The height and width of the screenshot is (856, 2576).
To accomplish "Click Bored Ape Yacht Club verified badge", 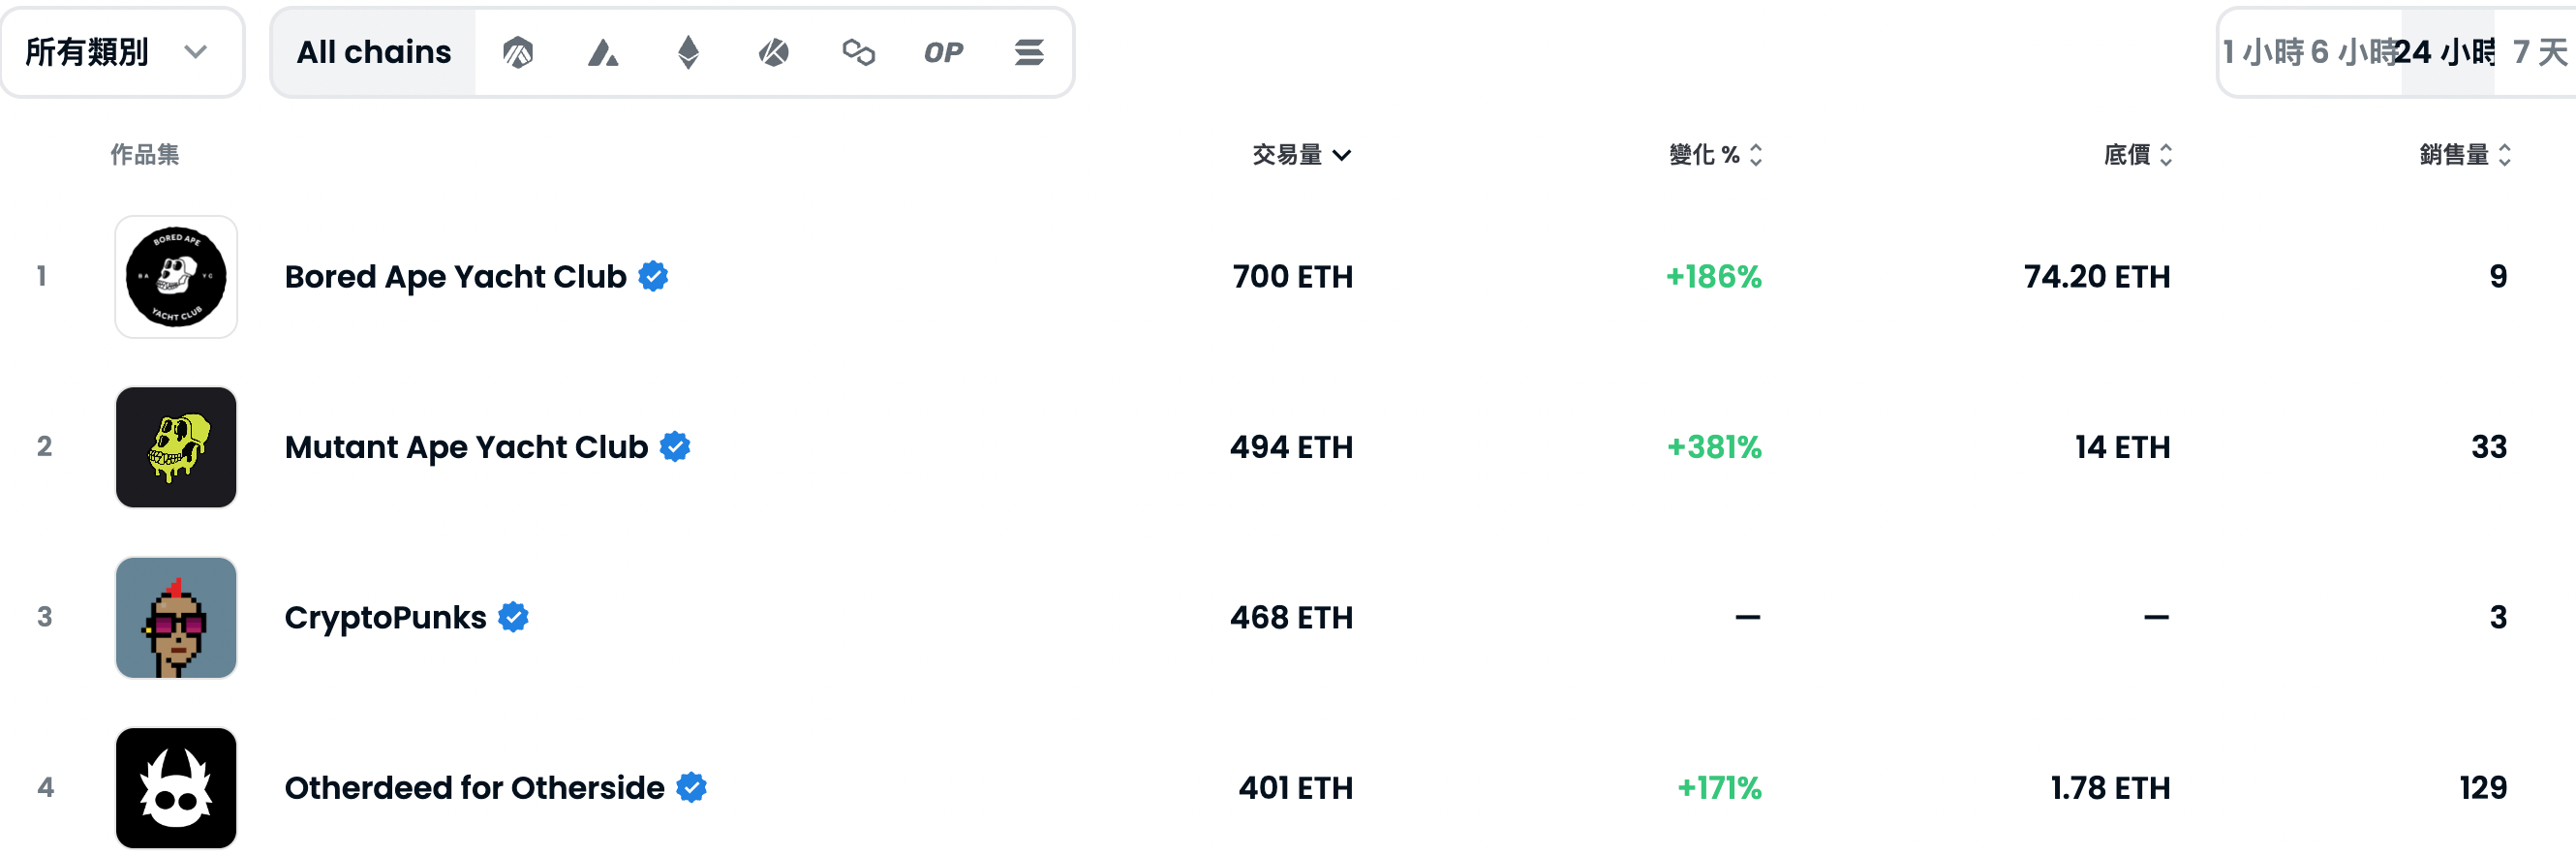I will pyautogui.click(x=654, y=276).
